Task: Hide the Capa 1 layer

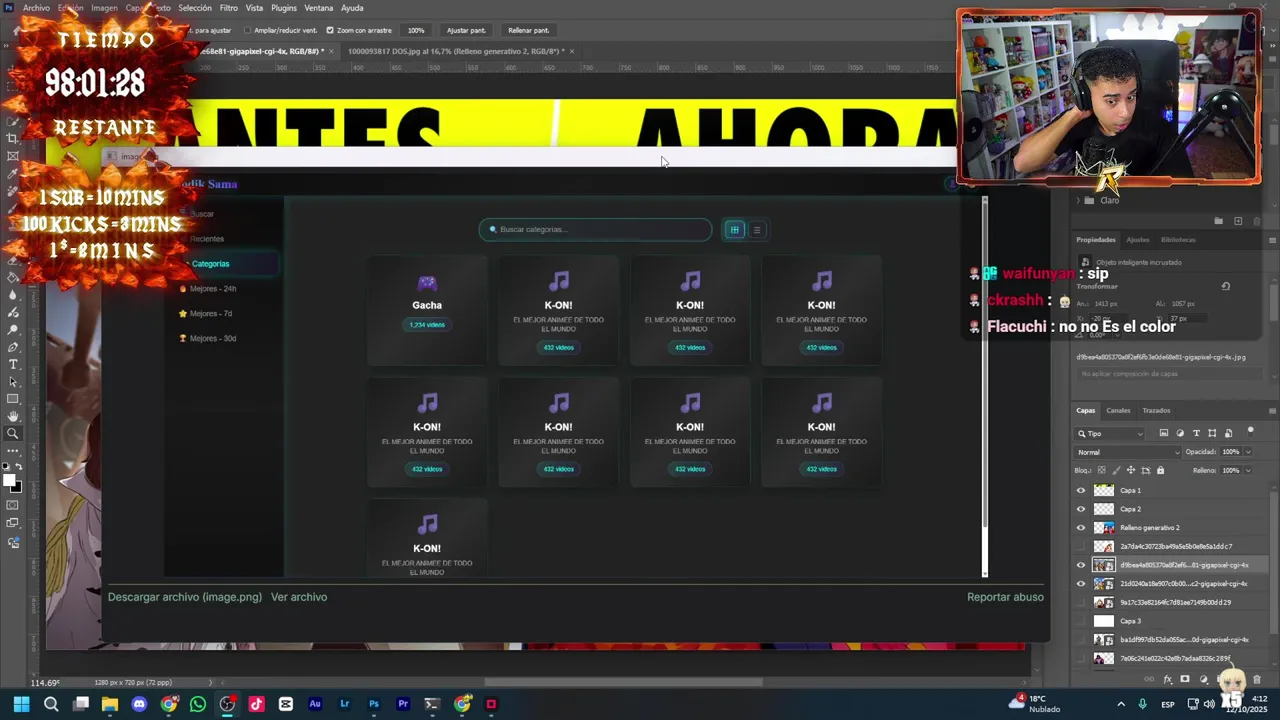Action: (x=1080, y=491)
